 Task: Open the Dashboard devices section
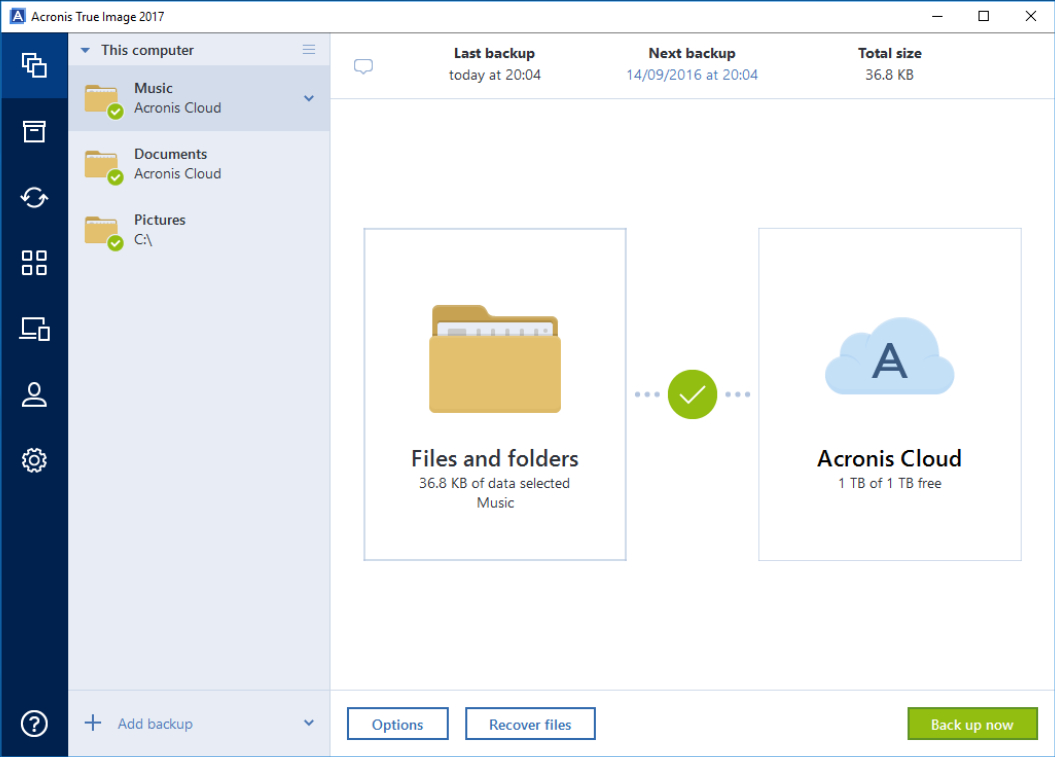click(34, 329)
